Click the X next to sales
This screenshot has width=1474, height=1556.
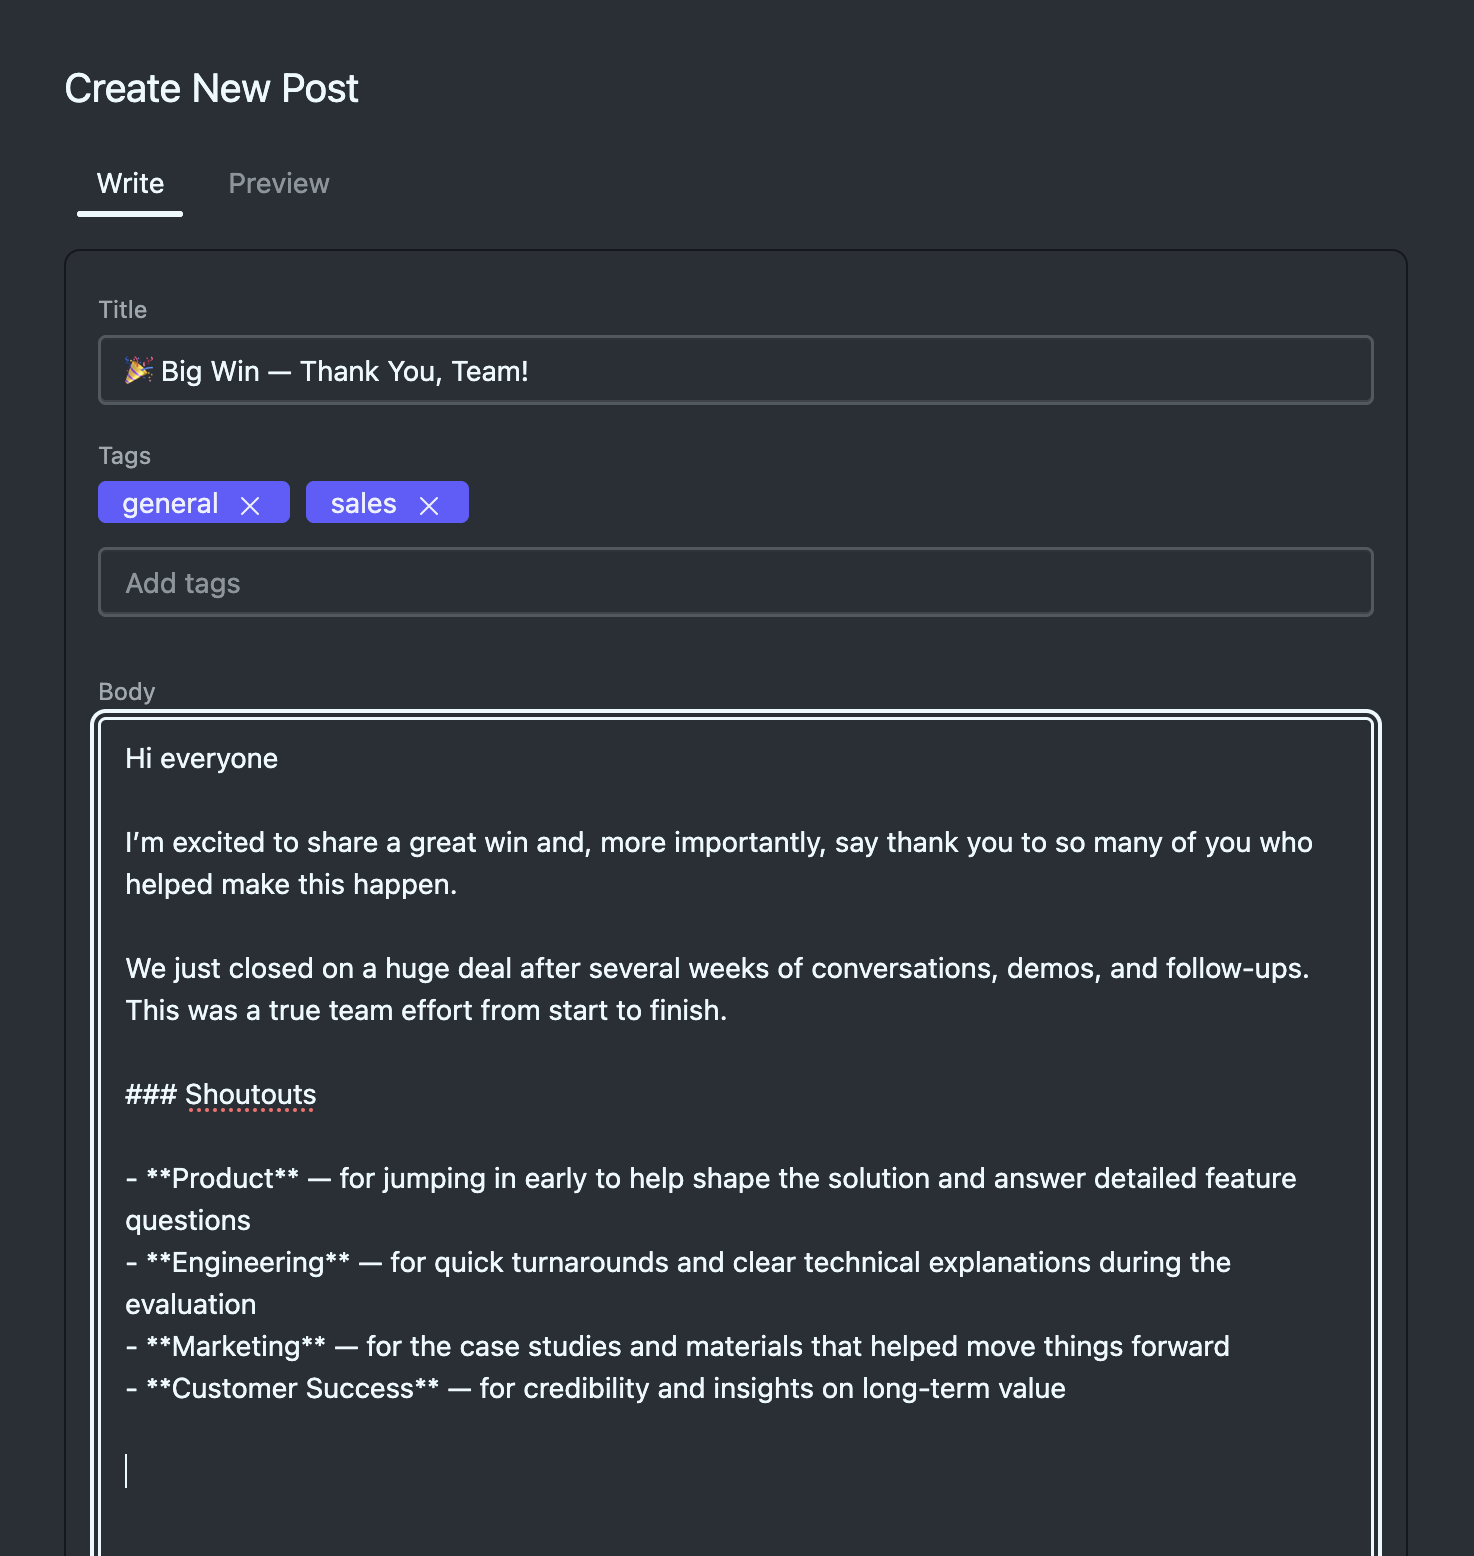click(x=430, y=504)
